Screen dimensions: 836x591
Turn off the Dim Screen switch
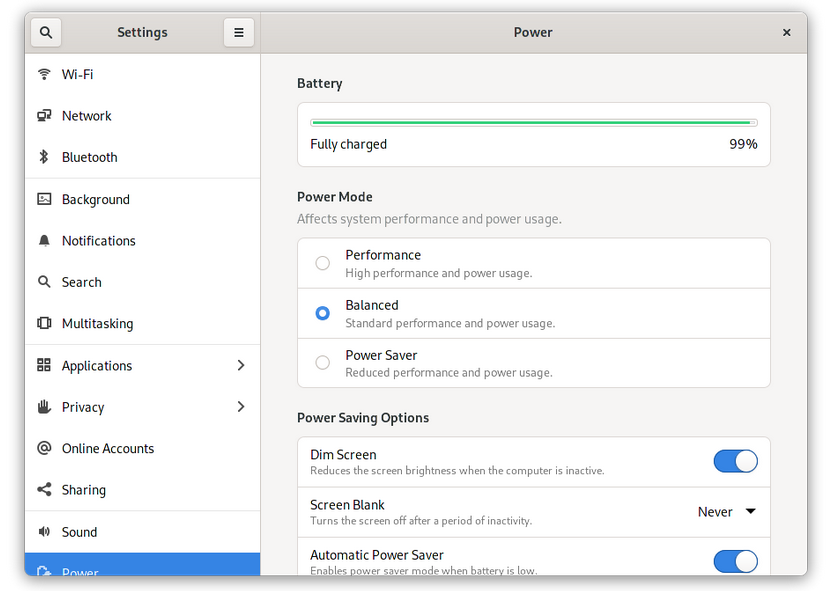[x=735, y=461]
